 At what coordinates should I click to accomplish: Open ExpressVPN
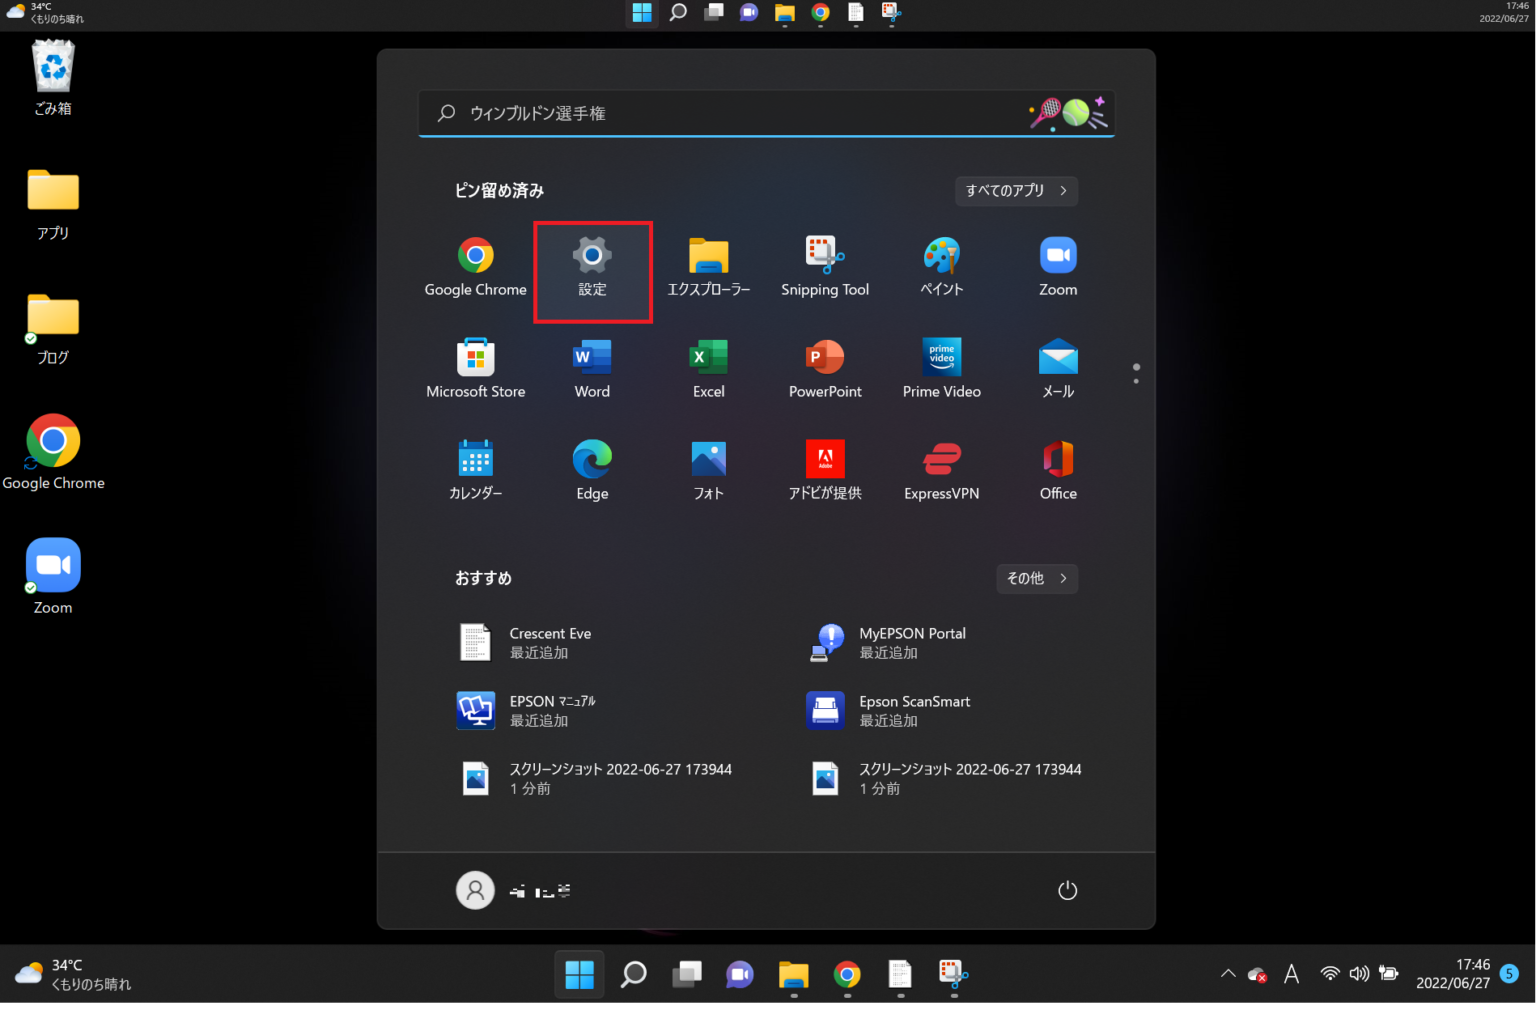(941, 470)
